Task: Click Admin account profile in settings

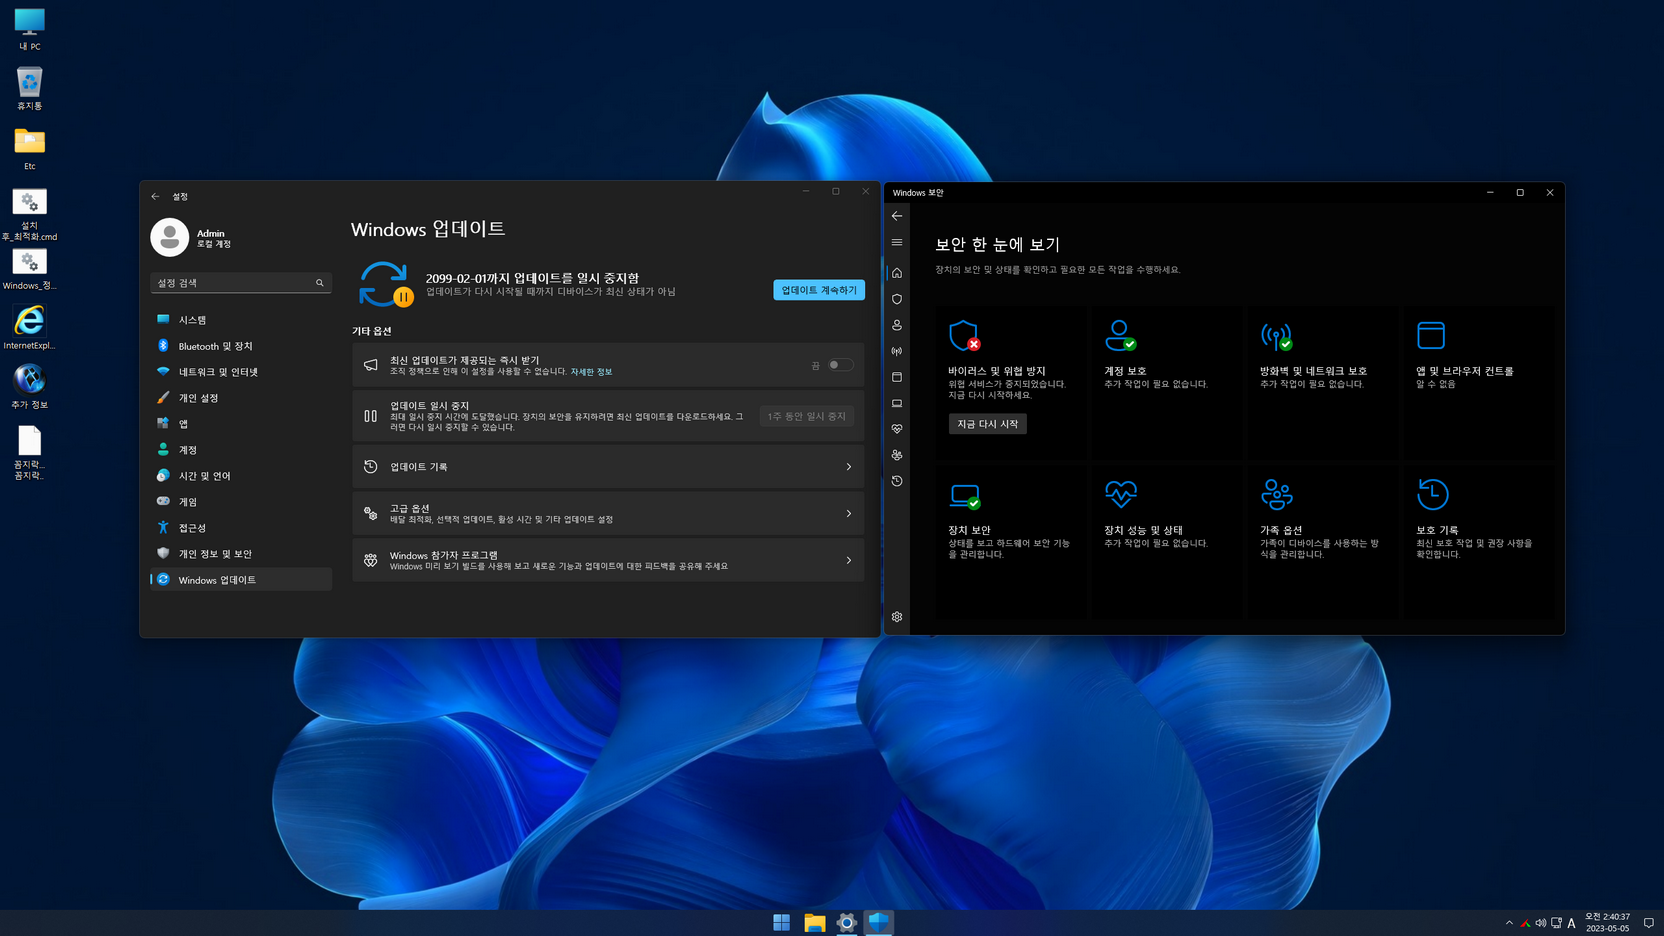Action: pyautogui.click(x=192, y=238)
